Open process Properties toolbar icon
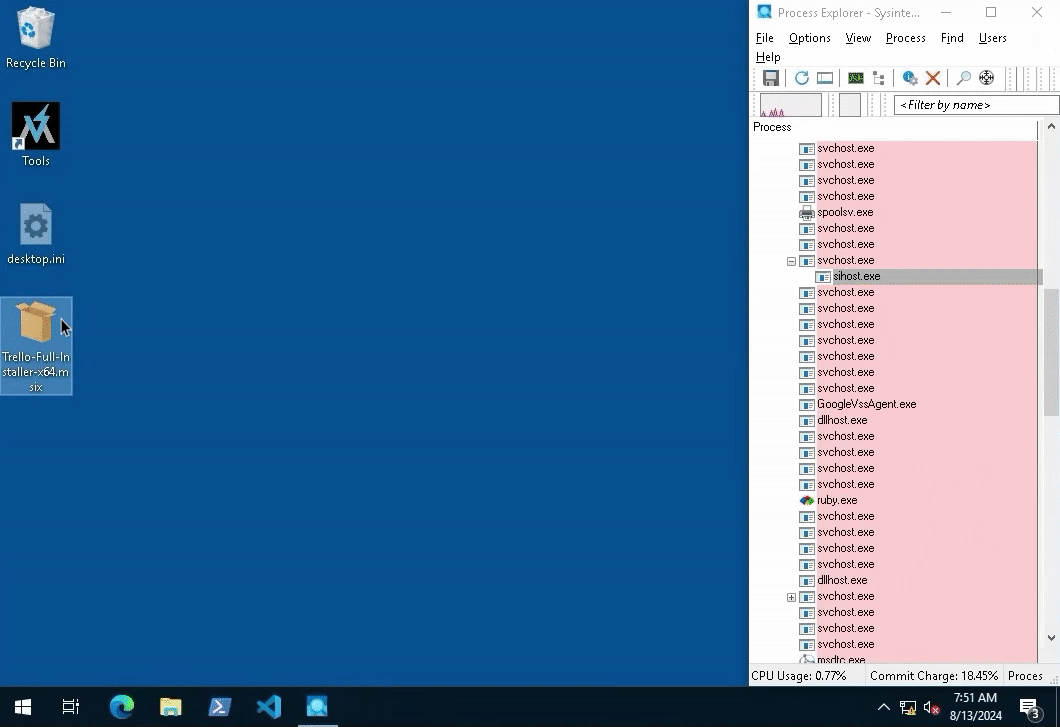1060x727 pixels. point(910,78)
